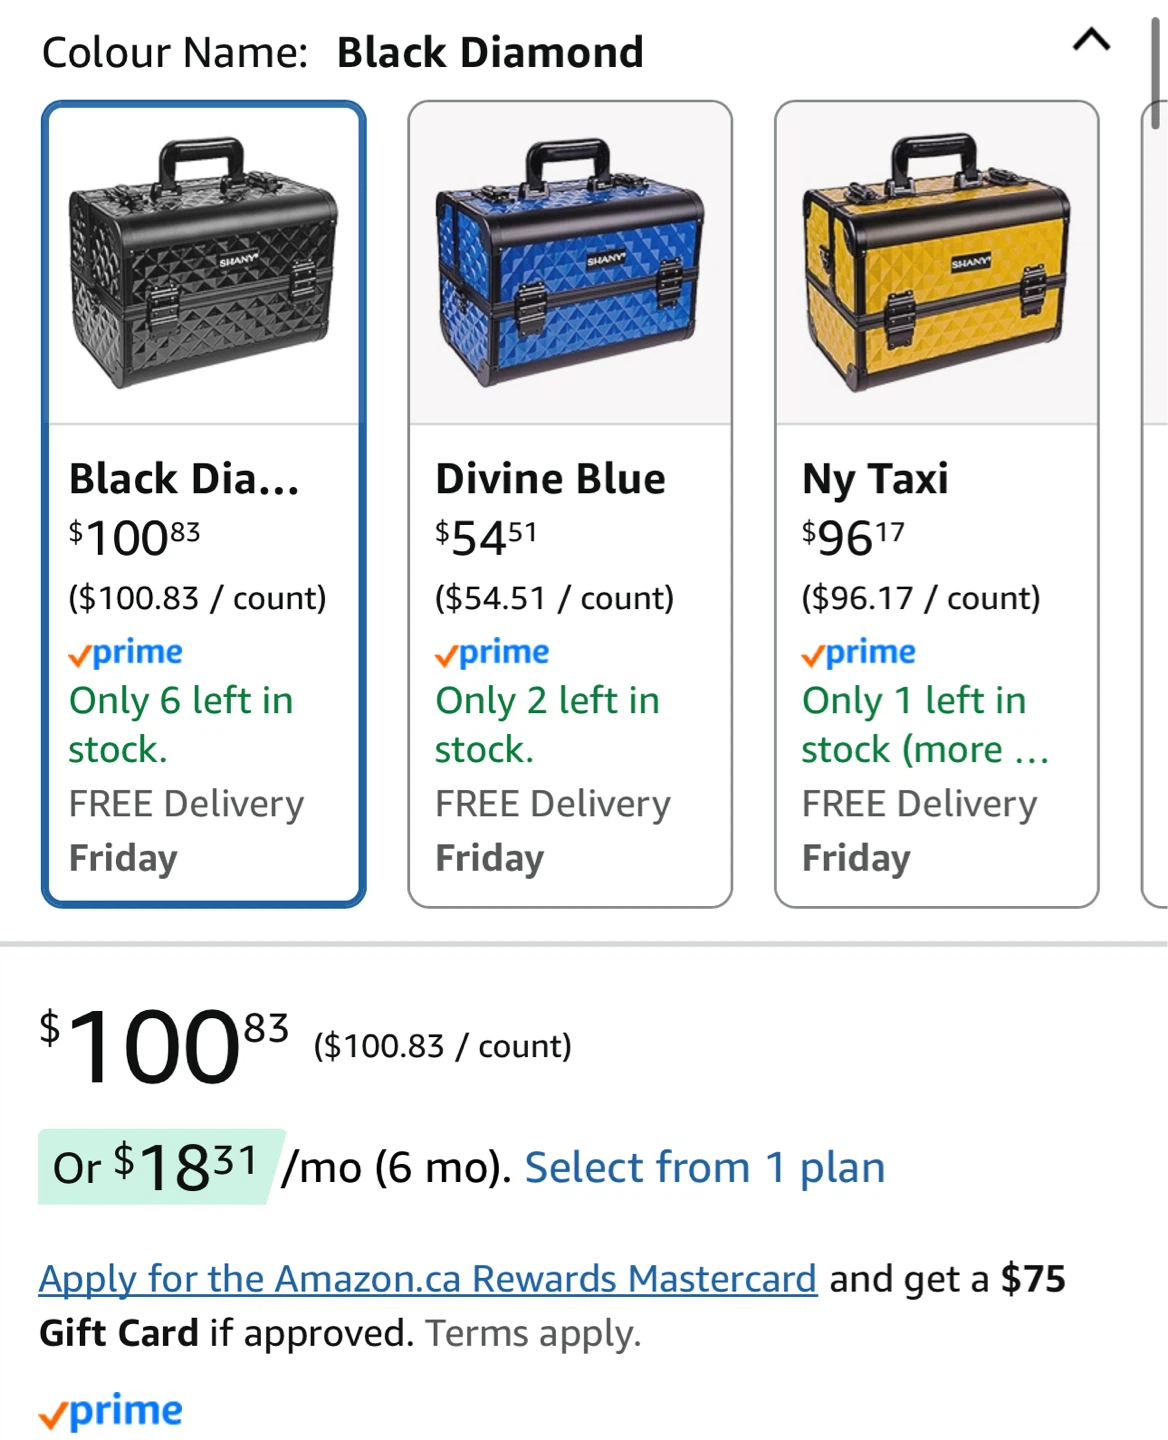Apply for the Amazon.ca Rewards Mastercard

[428, 1279]
